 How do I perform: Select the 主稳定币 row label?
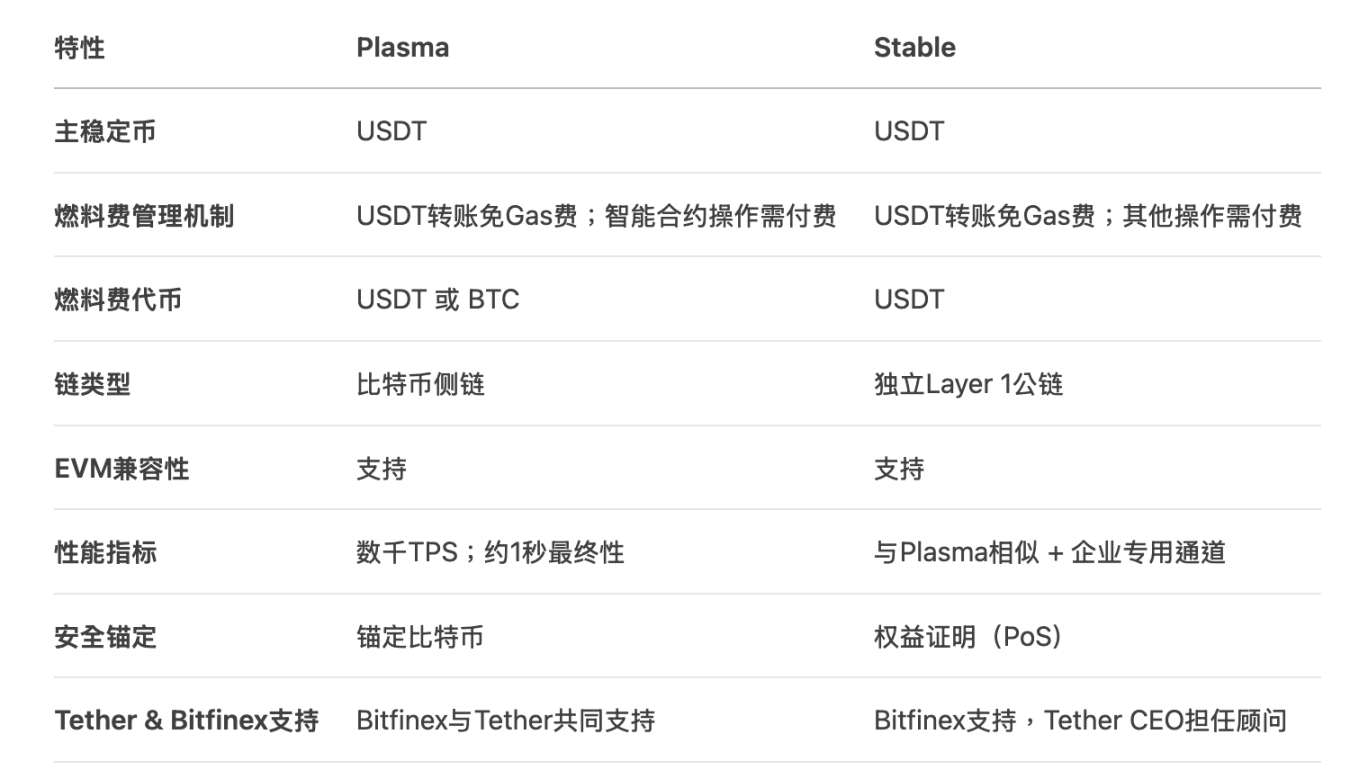tap(105, 131)
